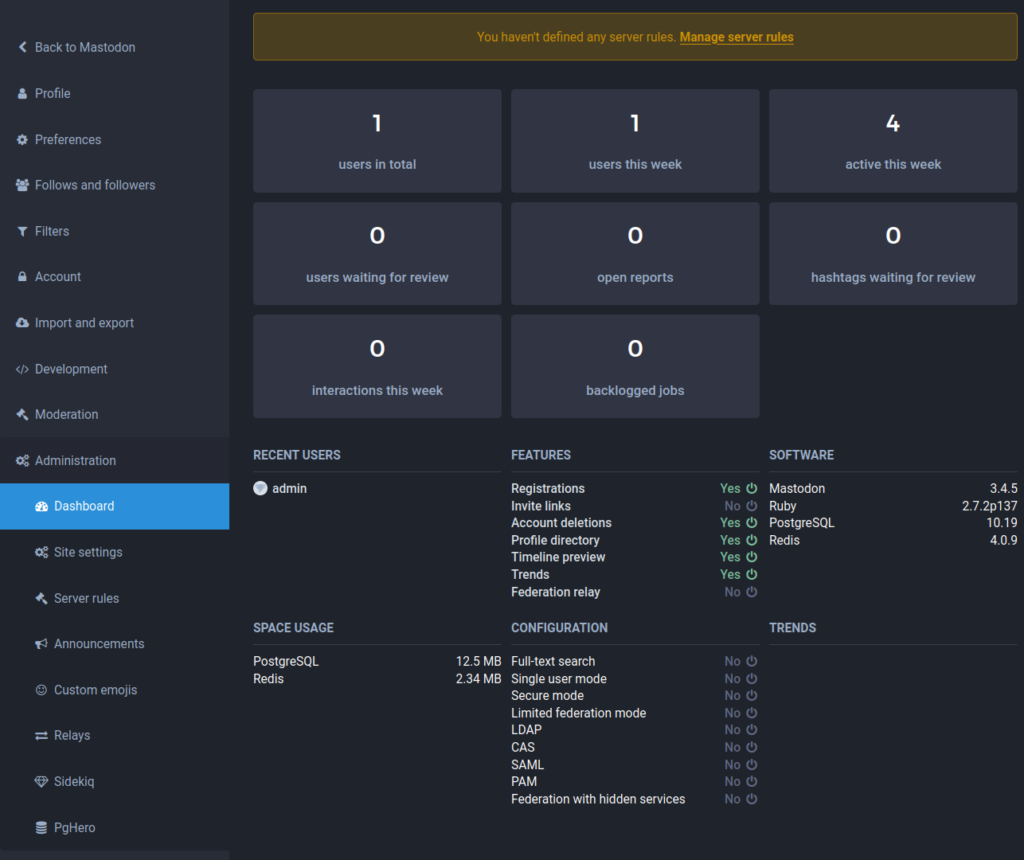This screenshot has height=860, width=1024.
Task: Select Server rules menu item
Action: pyautogui.click(x=86, y=598)
